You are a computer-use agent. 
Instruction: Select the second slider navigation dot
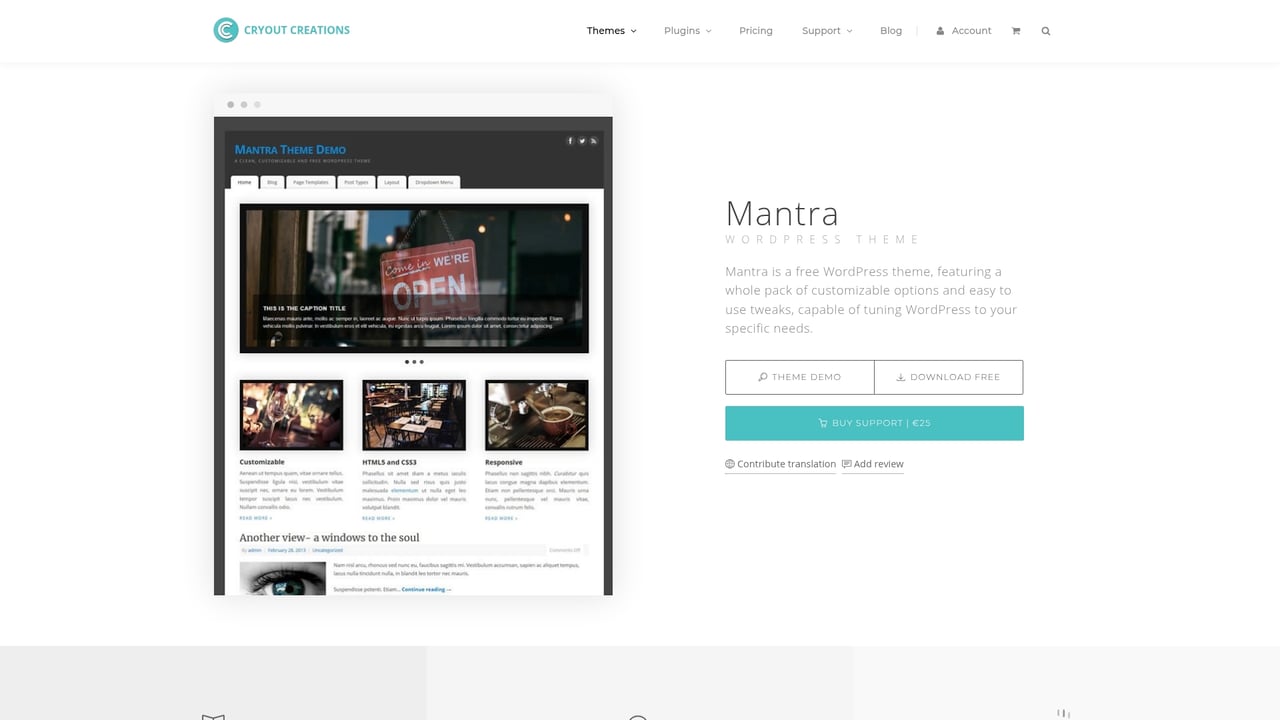[414, 361]
